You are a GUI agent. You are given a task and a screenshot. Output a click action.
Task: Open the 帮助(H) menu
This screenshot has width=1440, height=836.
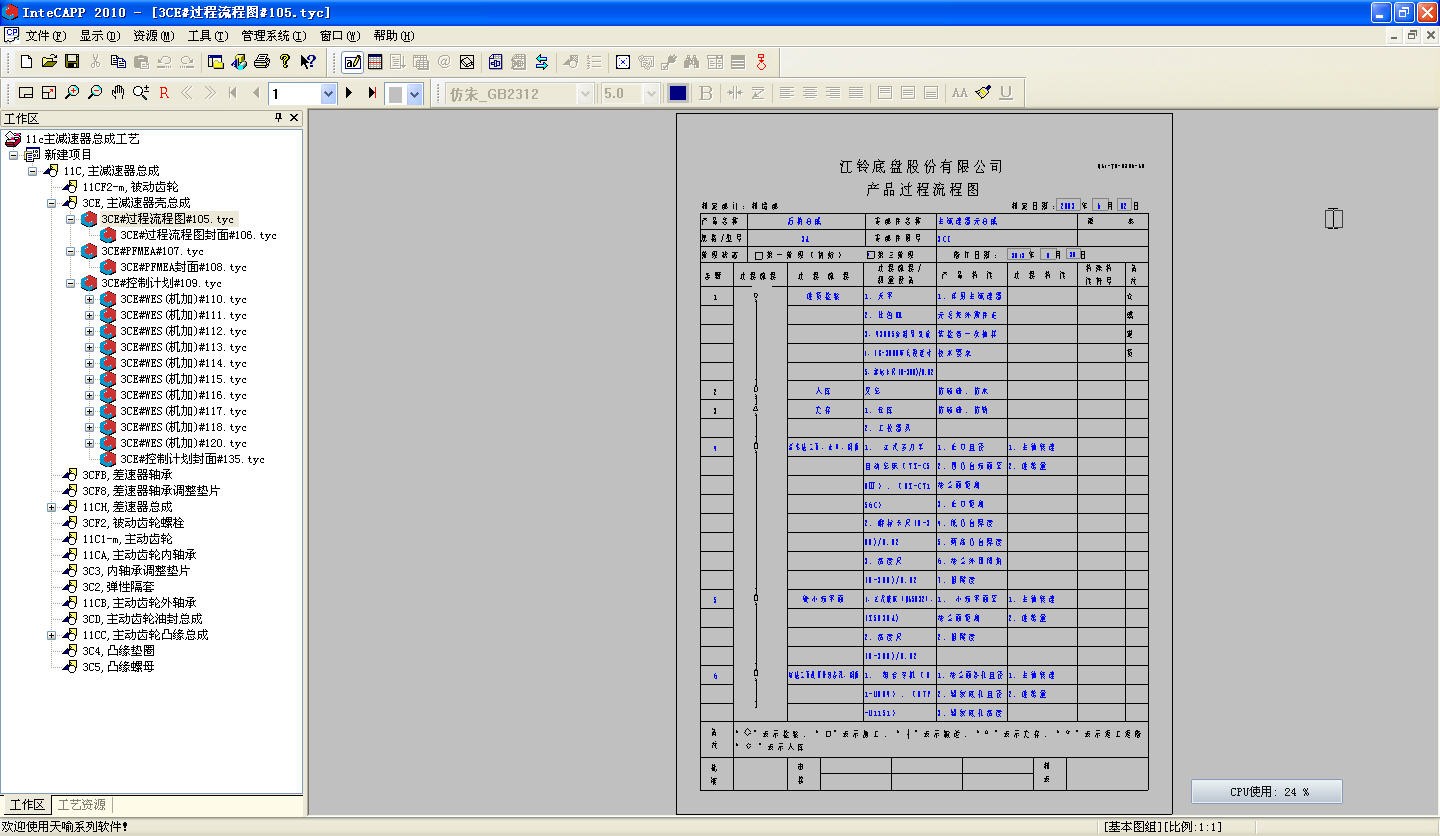coord(393,36)
